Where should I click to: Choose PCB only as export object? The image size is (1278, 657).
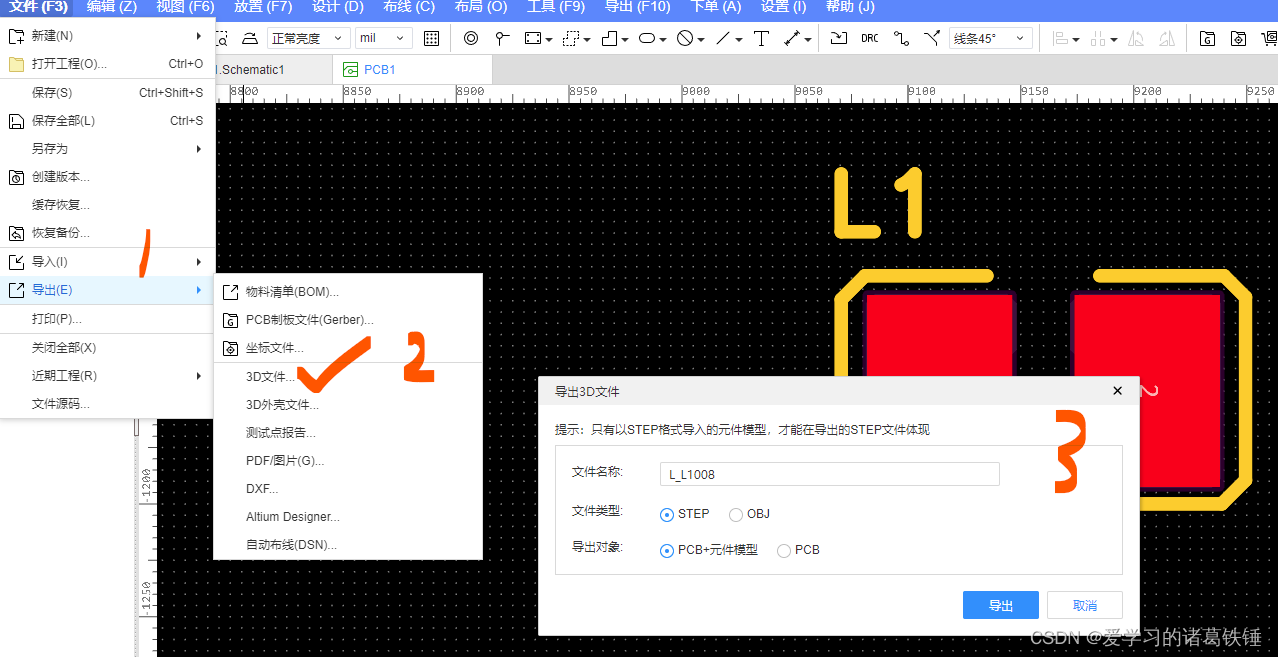click(784, 550)
